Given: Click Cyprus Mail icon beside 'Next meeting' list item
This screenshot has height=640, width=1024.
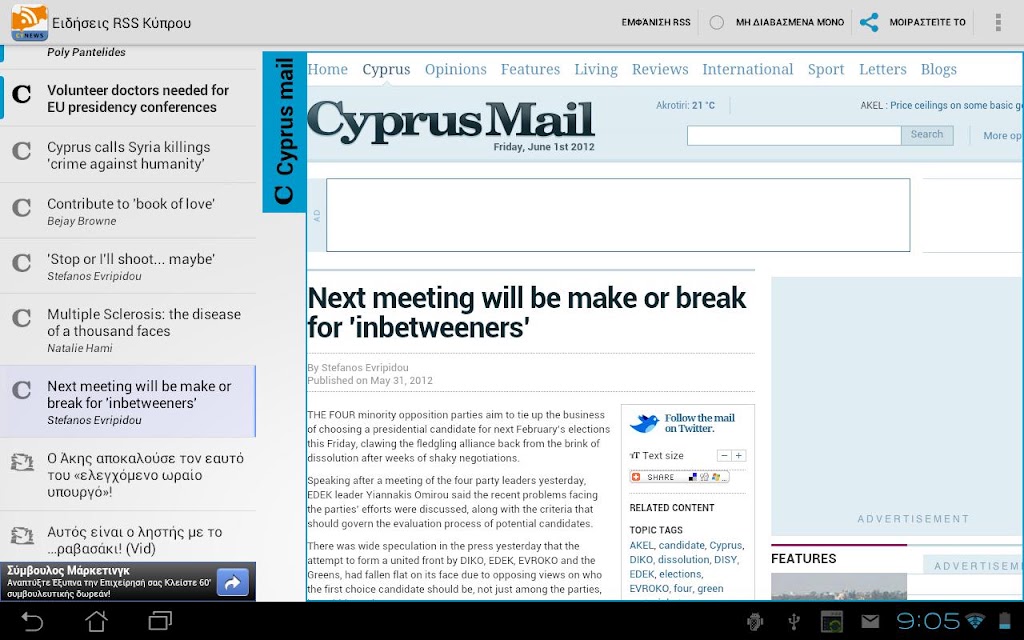Looking at the screenshot, I should 22,390.
